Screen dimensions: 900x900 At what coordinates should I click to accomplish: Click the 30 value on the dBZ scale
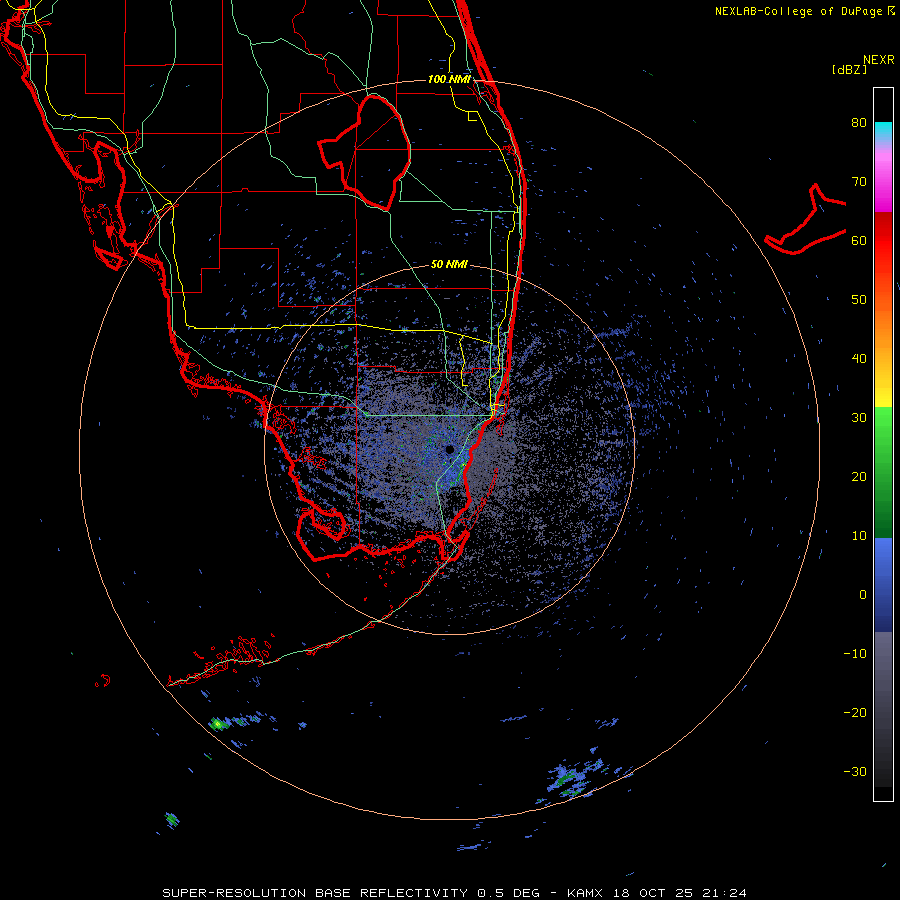[859, 417]
